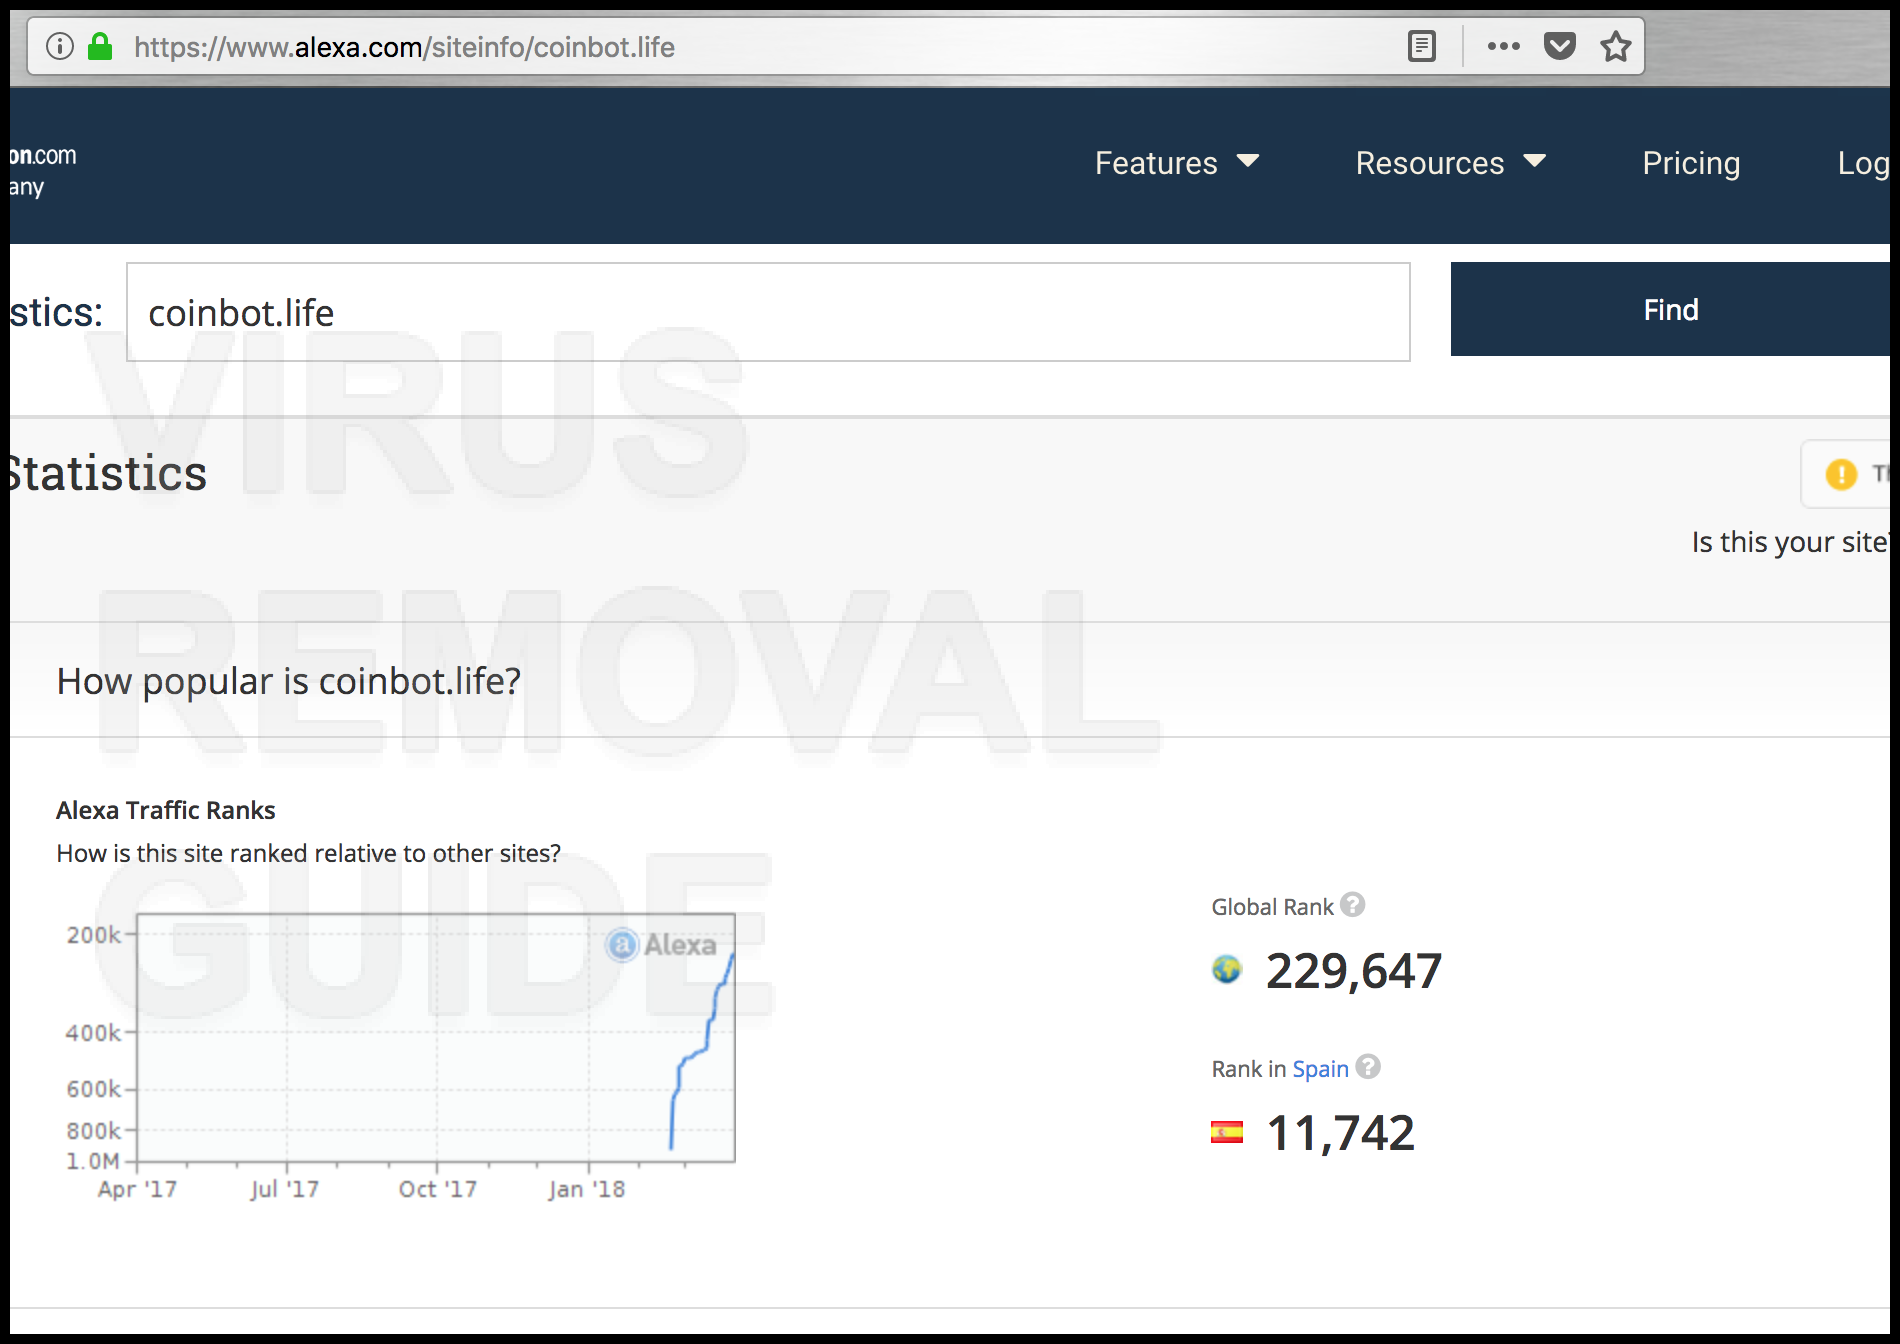The image size is (1900, 1344).
Task: Click the yellow warning exclamation icon
Action: (x=1841, y=474)
